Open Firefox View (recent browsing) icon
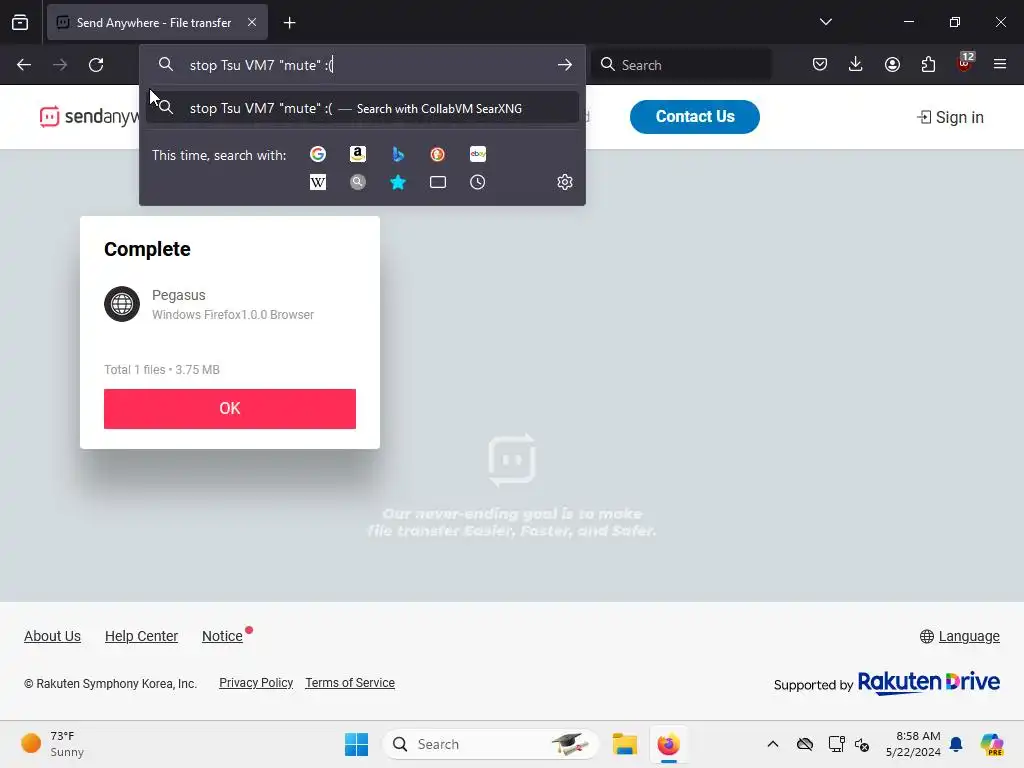Viewport: 1024px width, 768px height. point(20,22)
